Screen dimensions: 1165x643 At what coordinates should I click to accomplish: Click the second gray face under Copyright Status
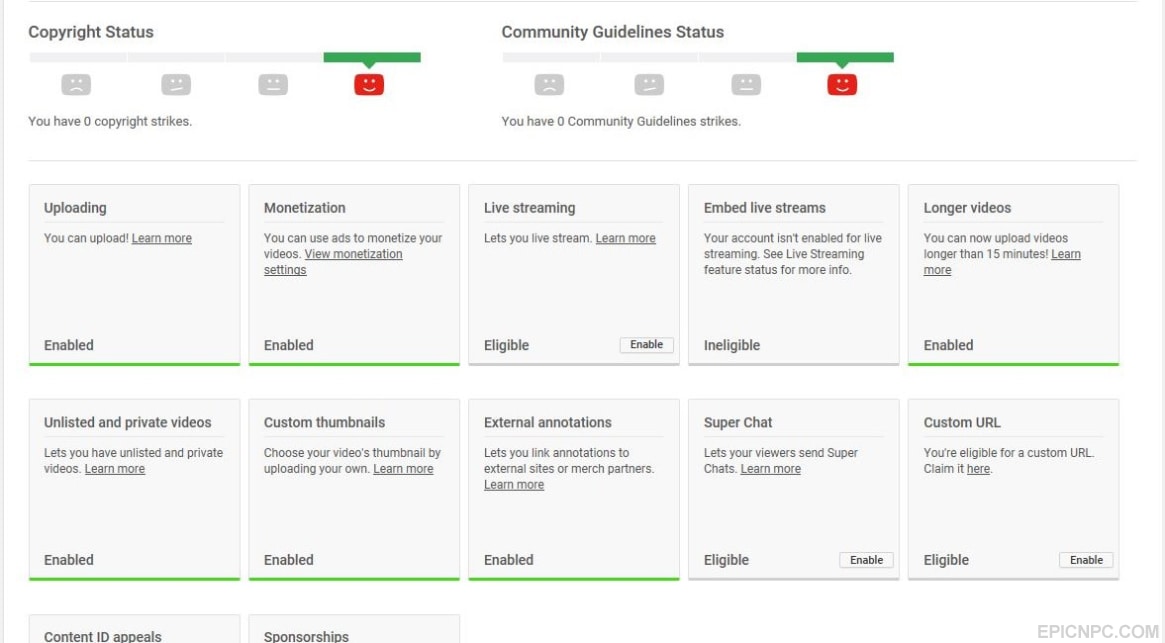pyautogui.click(x=176, y=84)
